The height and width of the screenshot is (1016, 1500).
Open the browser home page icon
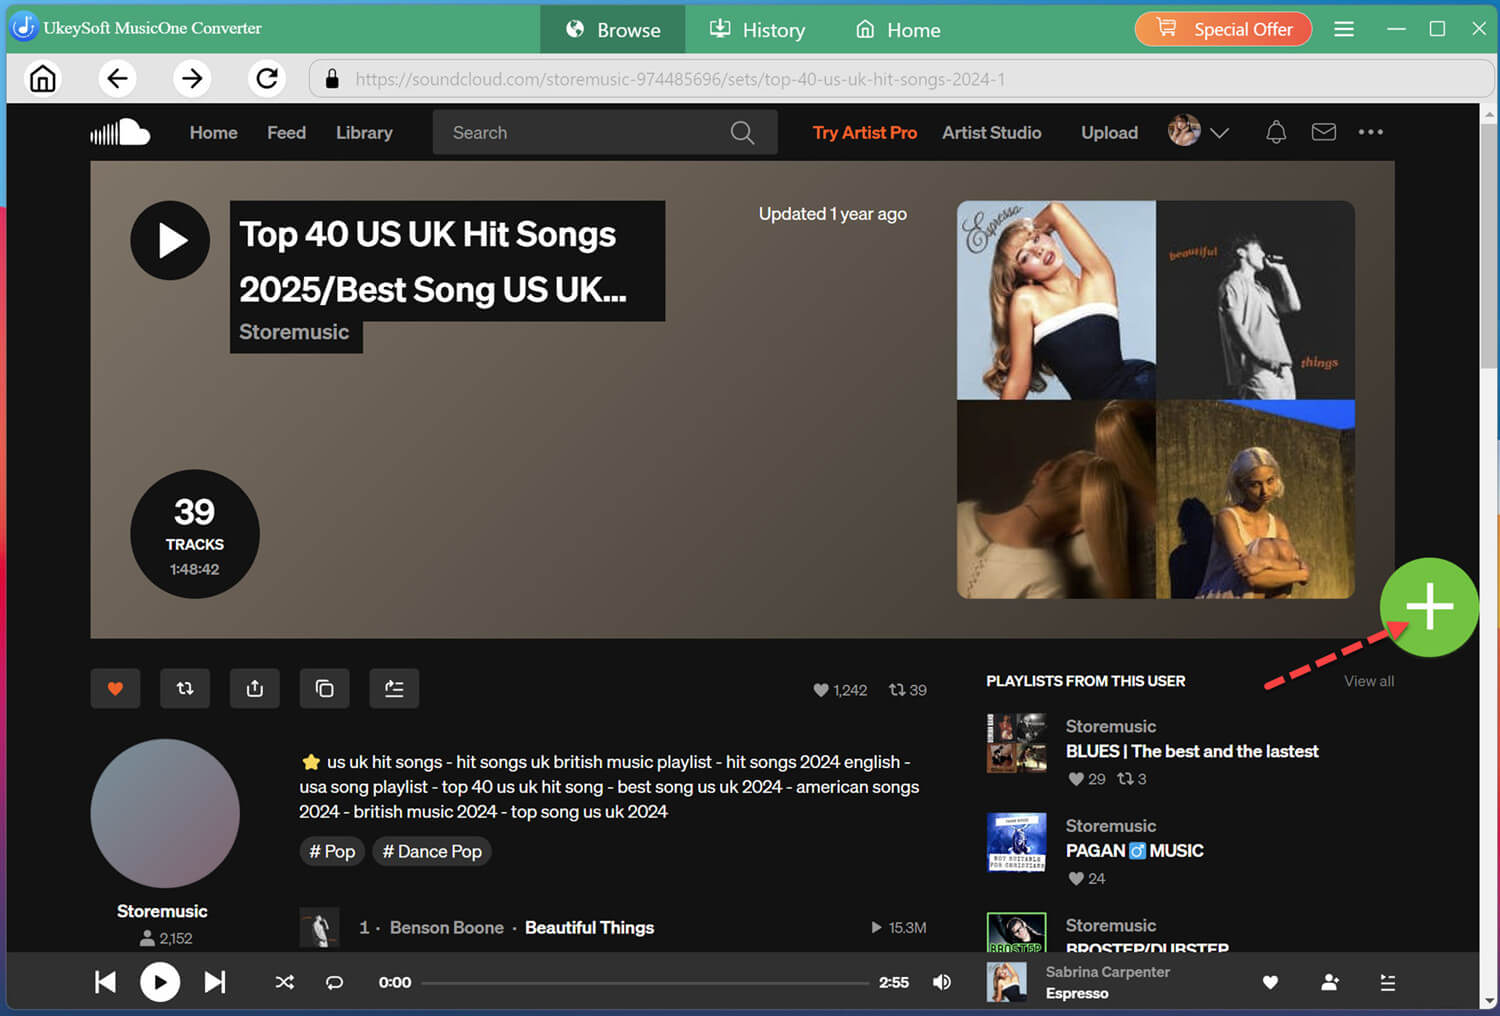click(x=43, y=78)
